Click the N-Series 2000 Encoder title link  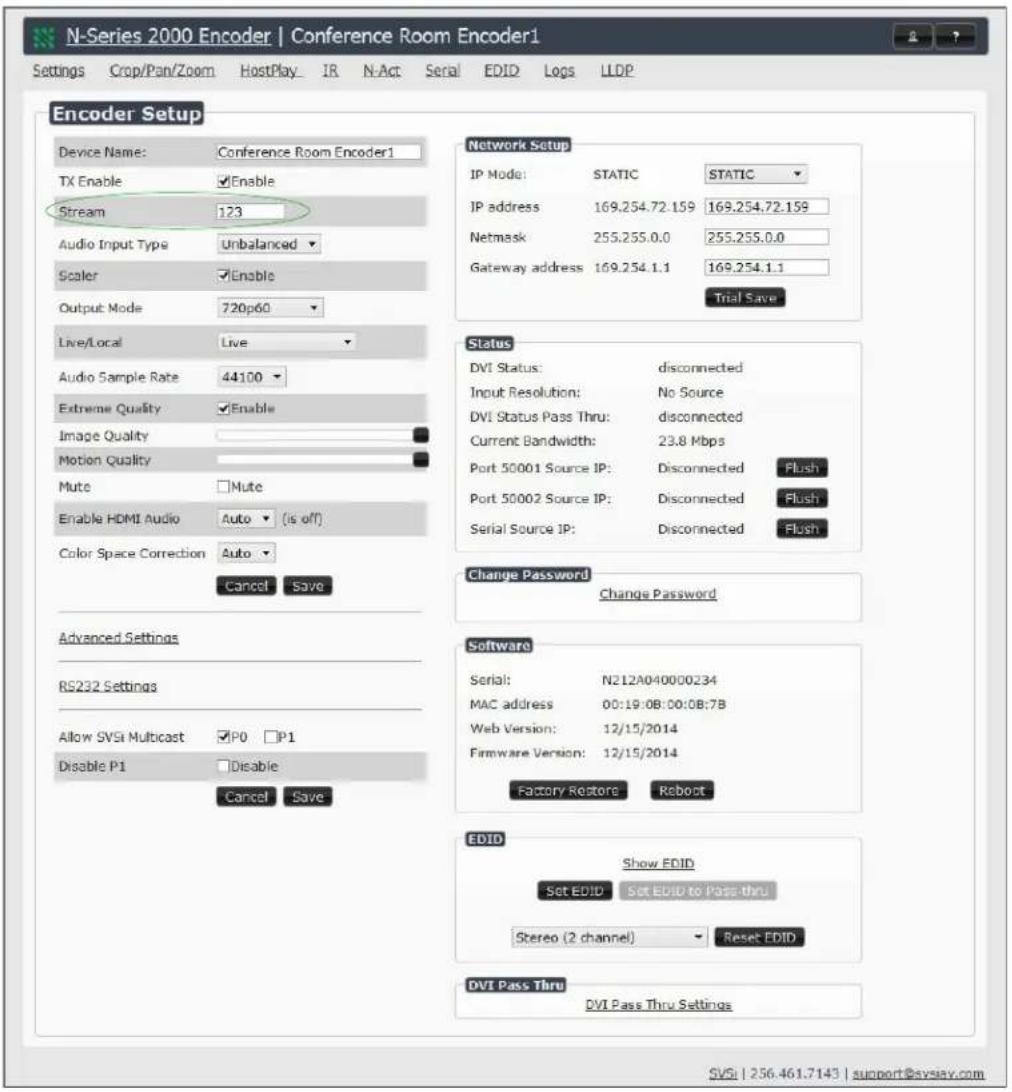(169, 37)
